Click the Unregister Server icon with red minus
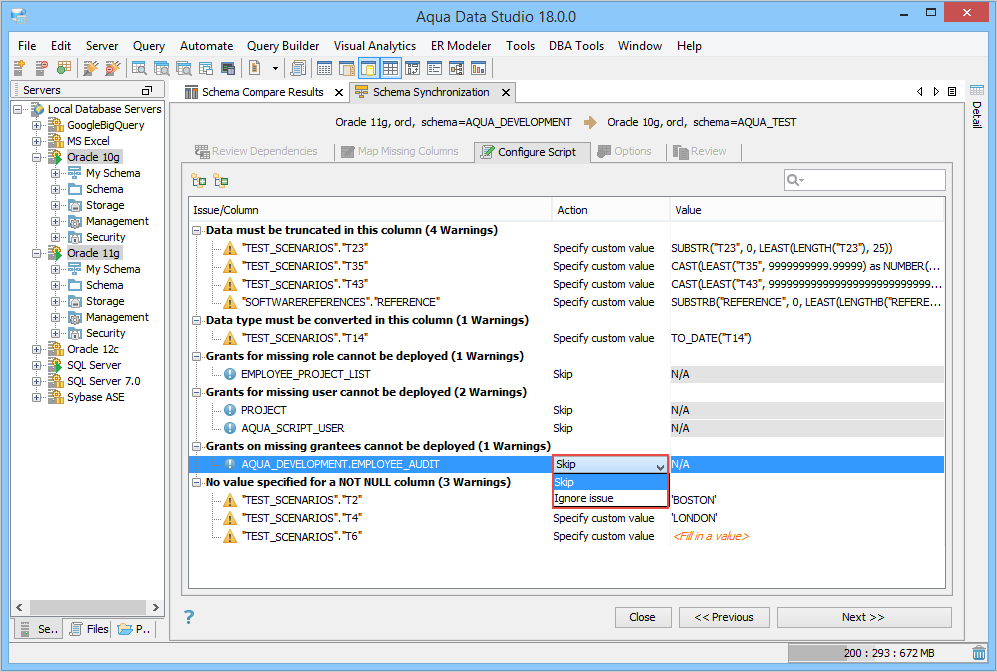 [42, 68]
